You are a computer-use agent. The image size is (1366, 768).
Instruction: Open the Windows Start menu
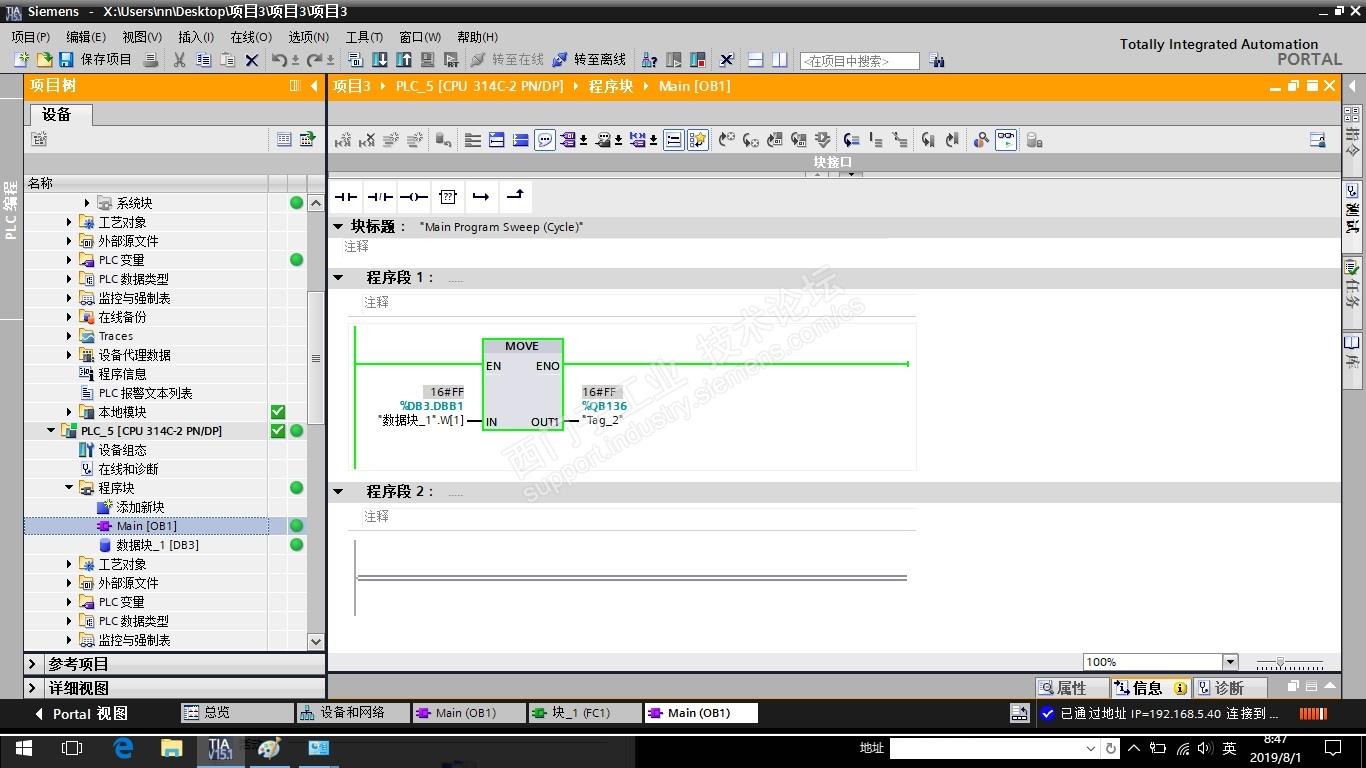(x=24, y=748)
